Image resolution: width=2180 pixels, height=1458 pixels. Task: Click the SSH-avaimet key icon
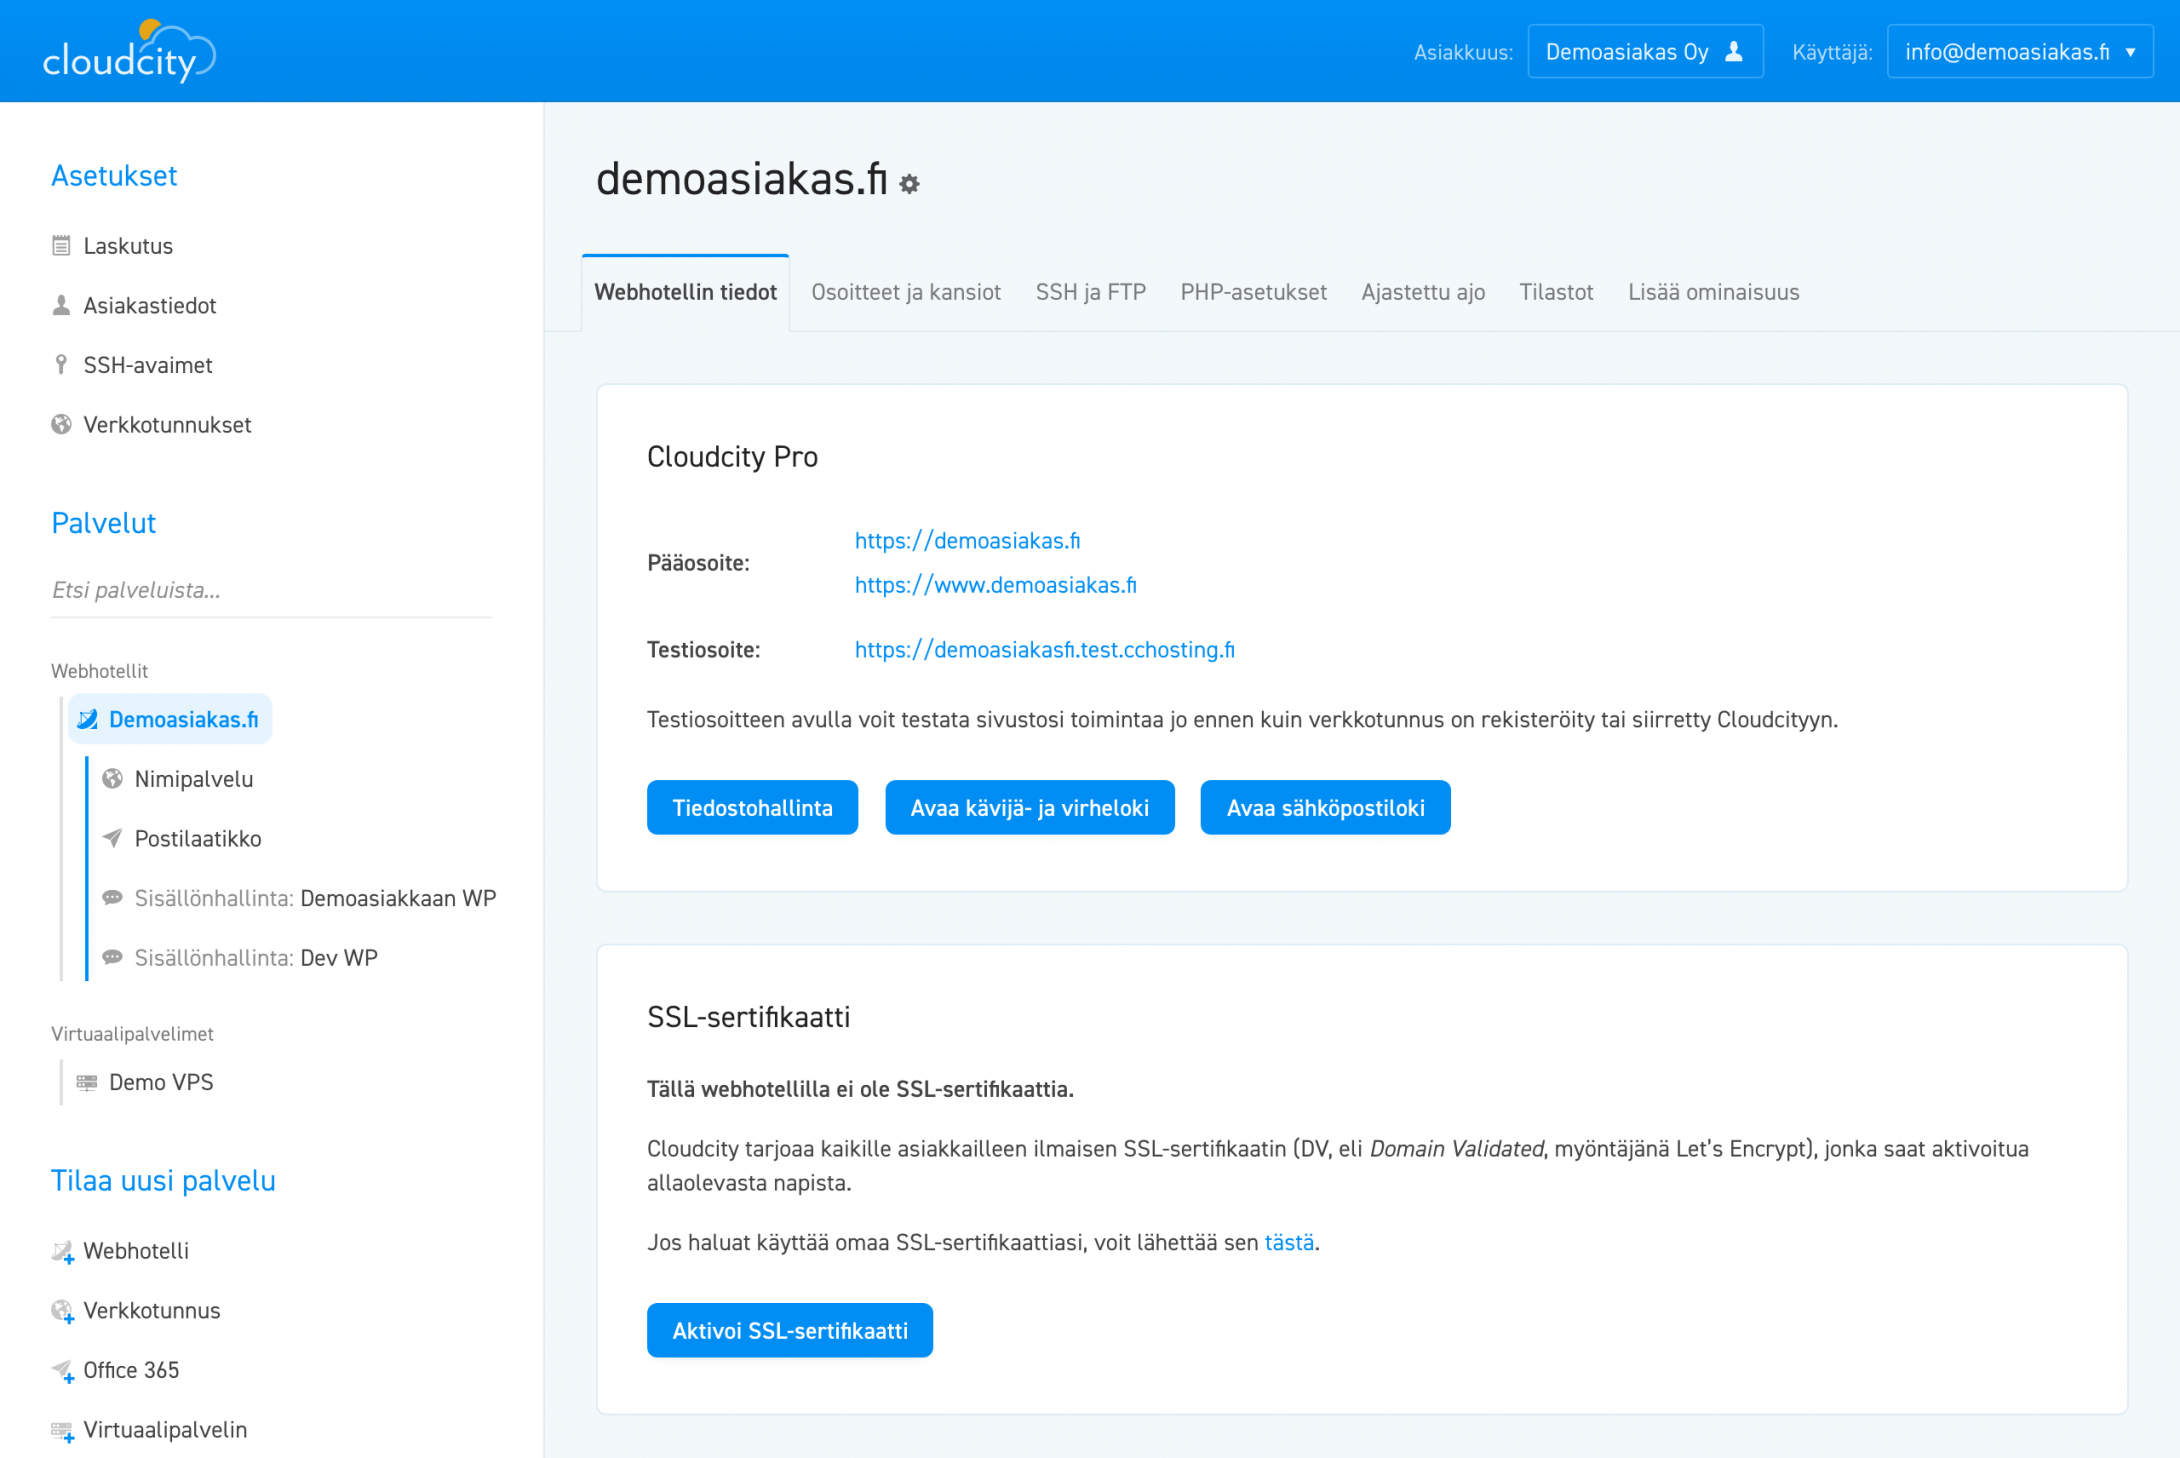click(x=62, y=365)
